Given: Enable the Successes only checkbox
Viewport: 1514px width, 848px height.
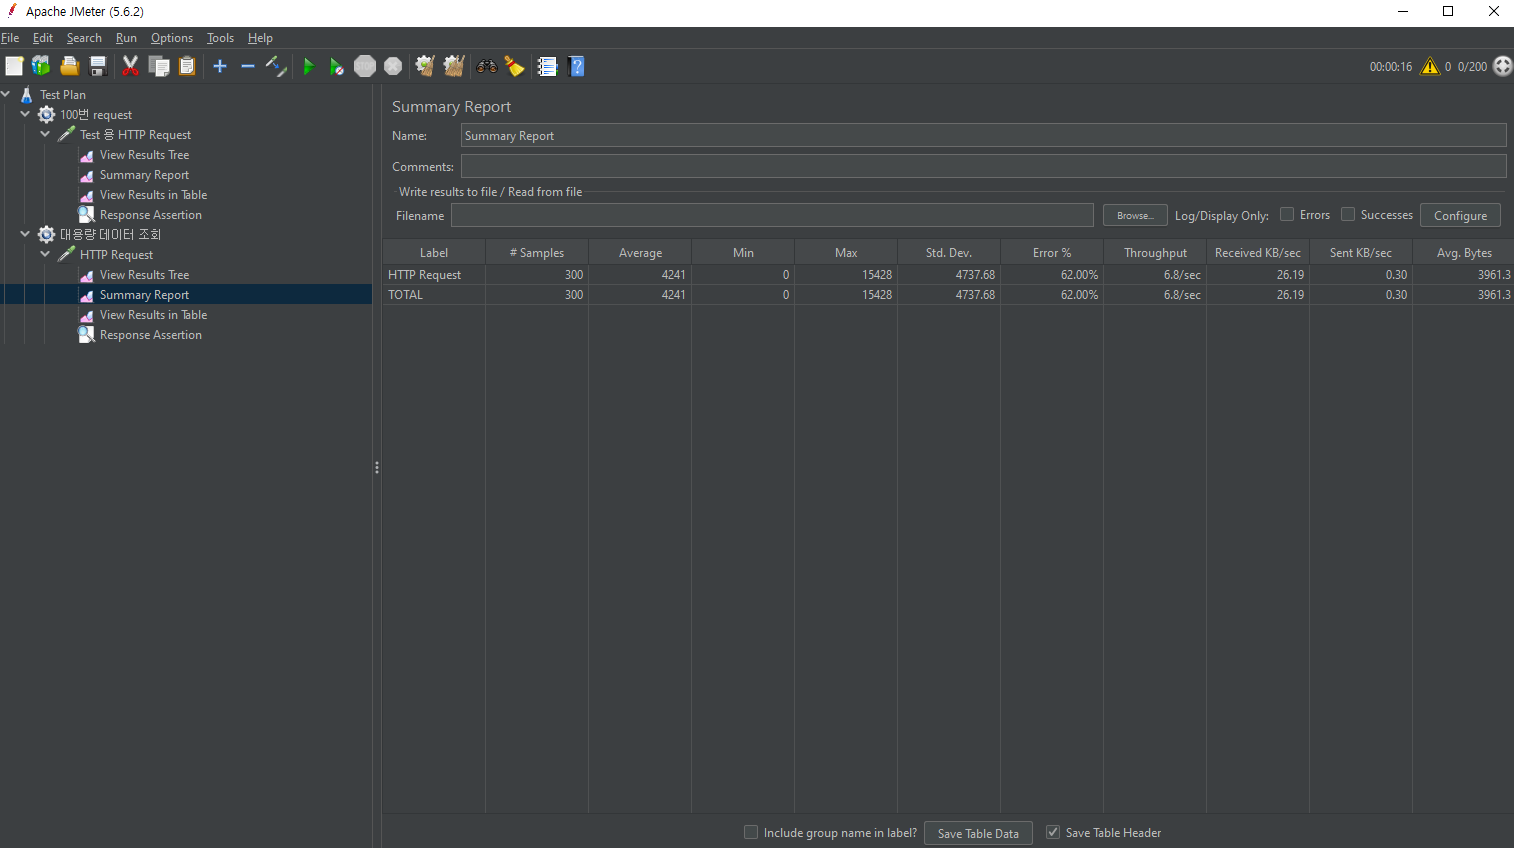Looking at the screenshot, I should tap(1348, 214).
